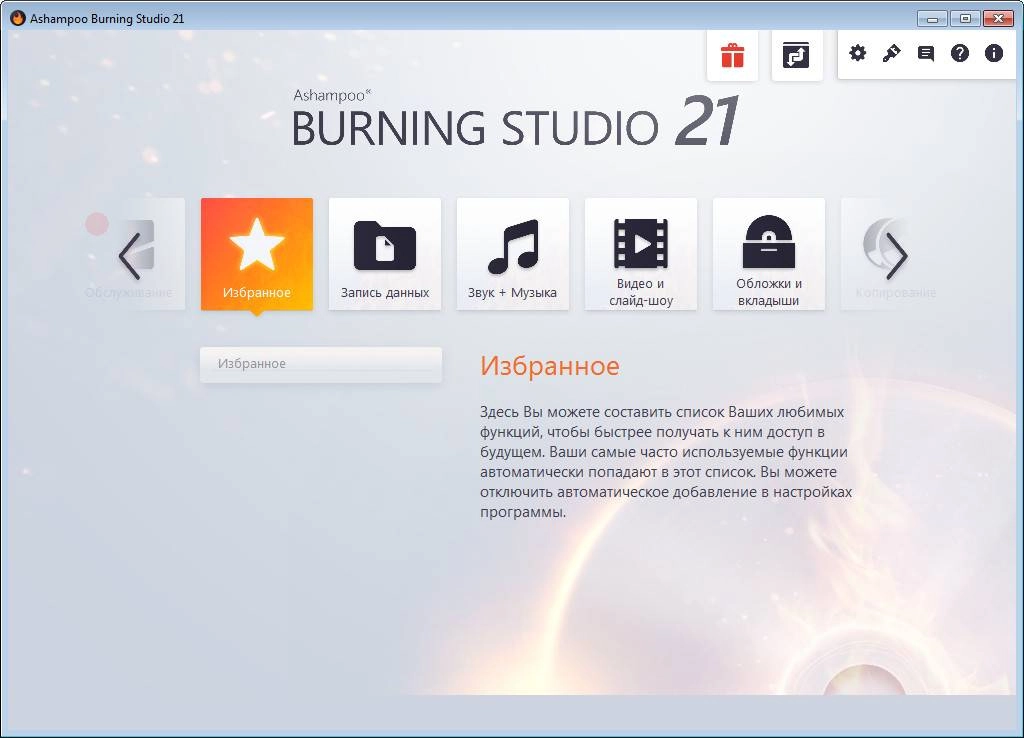Open help with question mark icon
Image resolution: width=1024 pixels, height=738 pixels.
[959, 54]
